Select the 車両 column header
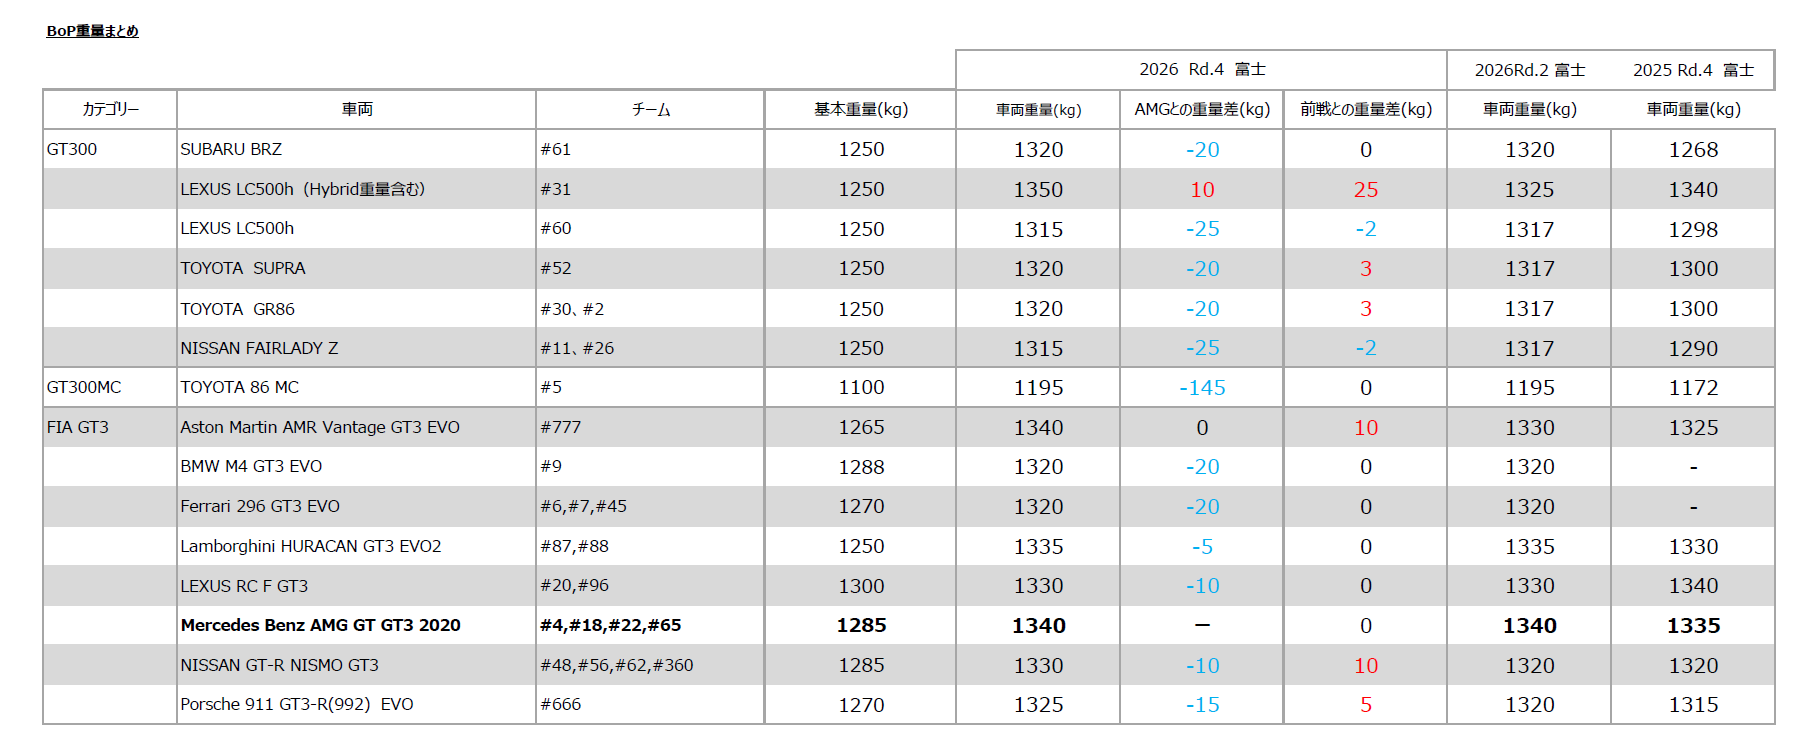 tap(356, 109)
